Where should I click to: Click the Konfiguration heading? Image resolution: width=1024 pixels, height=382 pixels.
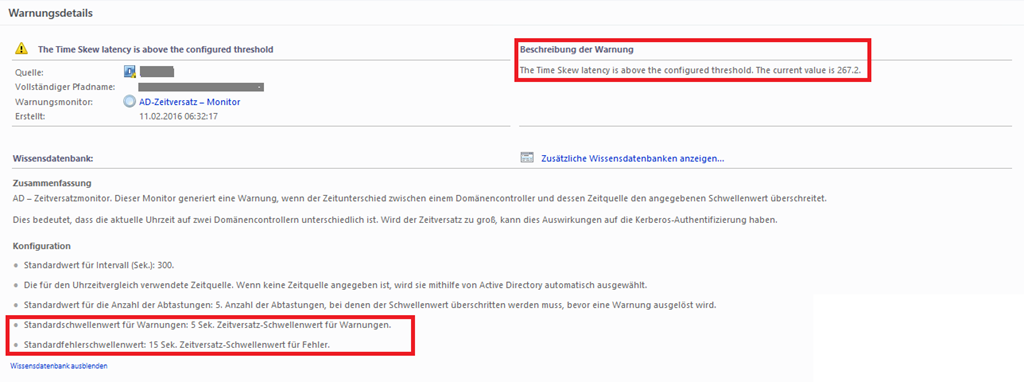(42, 246)
